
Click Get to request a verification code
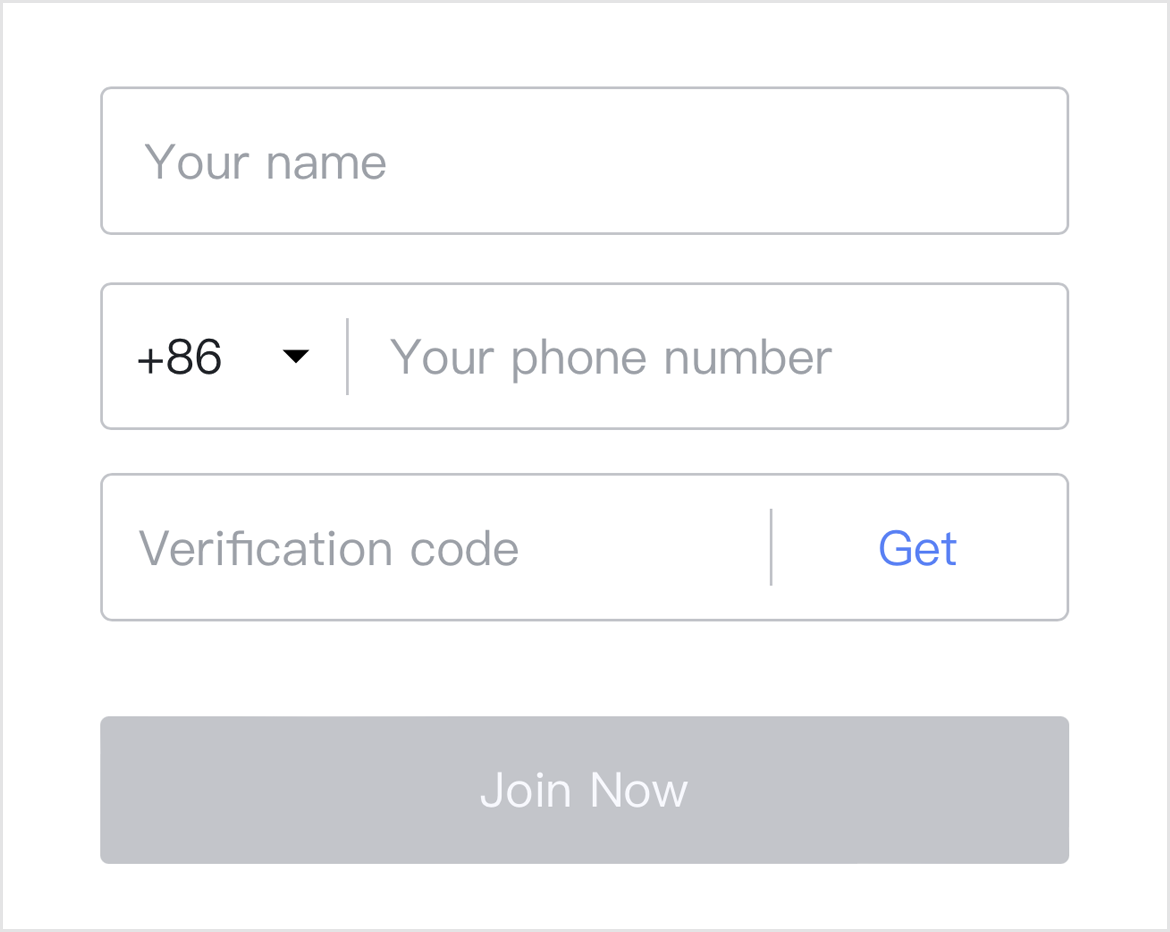(x=917, y=547)
